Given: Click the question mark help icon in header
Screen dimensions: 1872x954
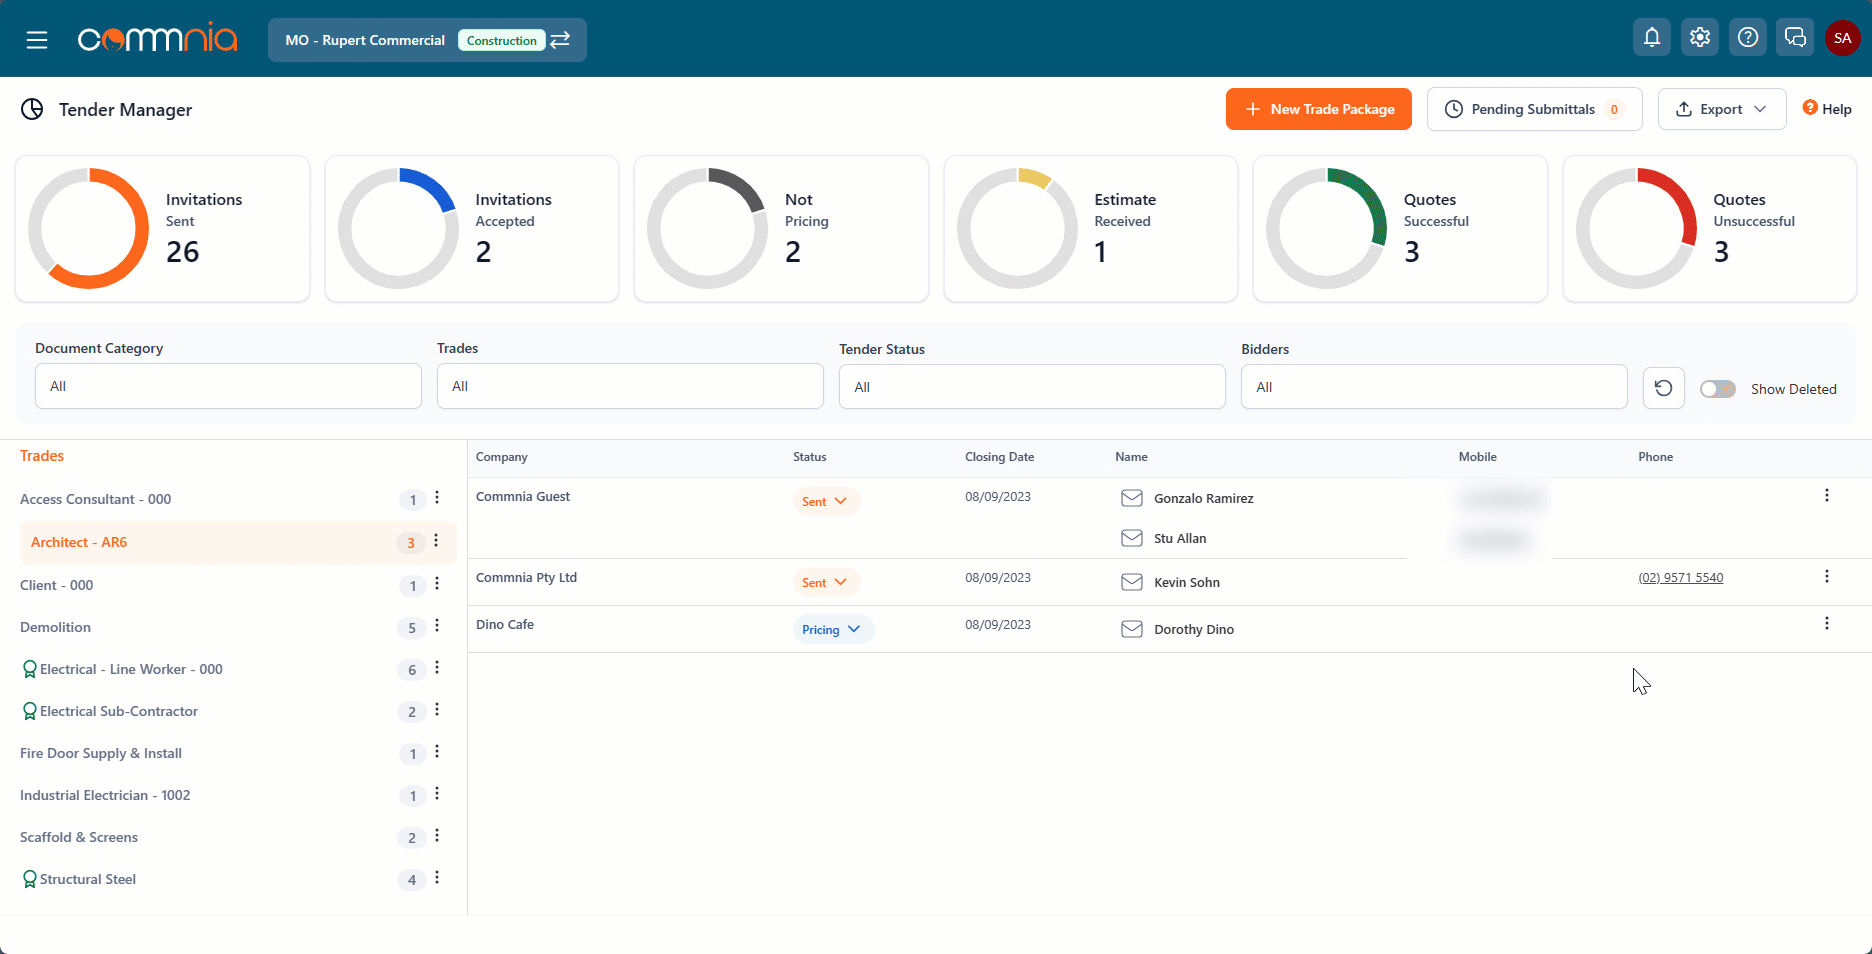Looking at the screenshot, I should (x=1748, y=38).
